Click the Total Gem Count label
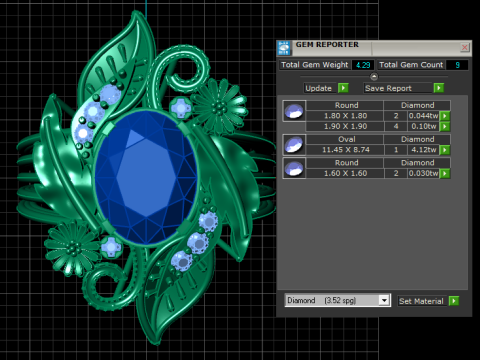The image size is (480, 360). click(411, 65)
